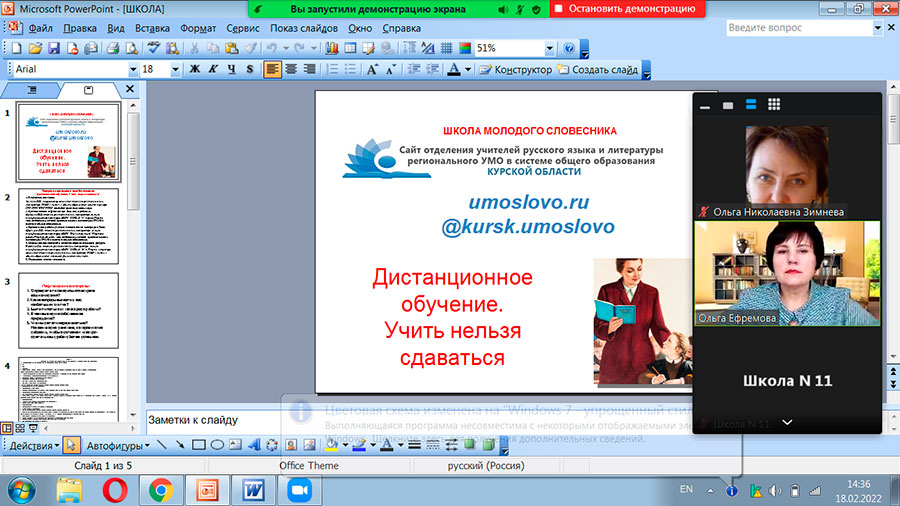
Task: Align text to the left
Action: tap(273, 69)
